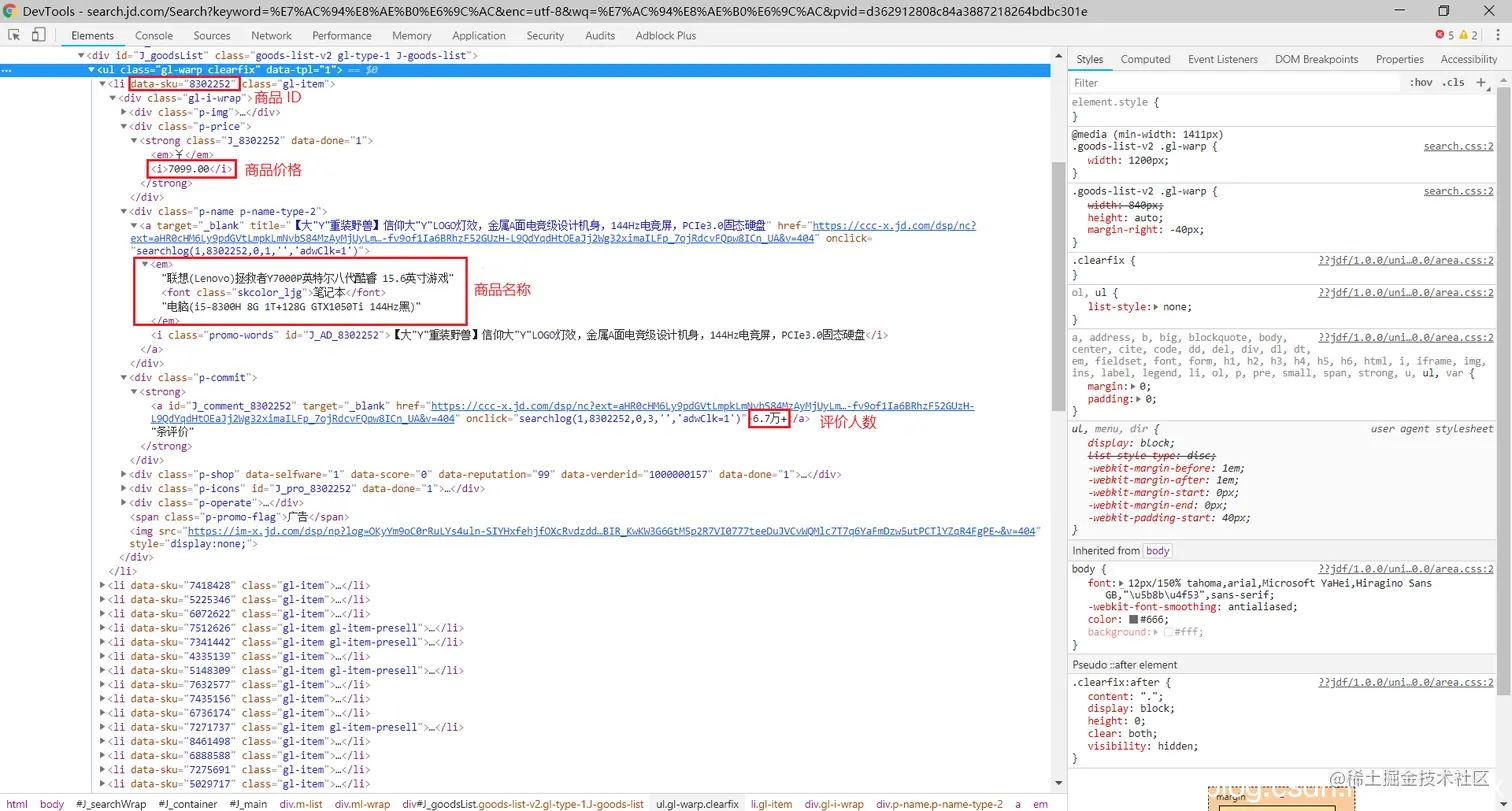Toggle the device toolbar icon

point(39,35)
